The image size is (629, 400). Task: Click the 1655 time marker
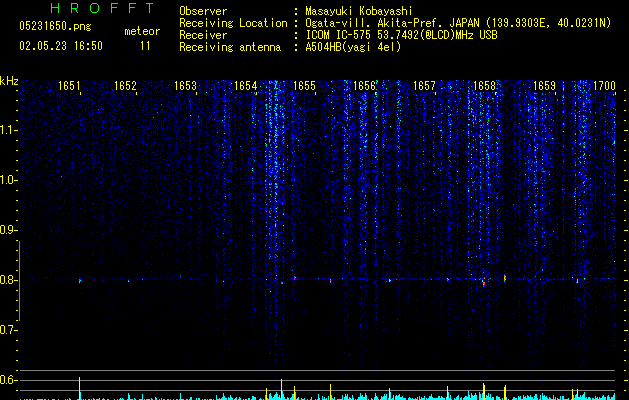[304, 86]
